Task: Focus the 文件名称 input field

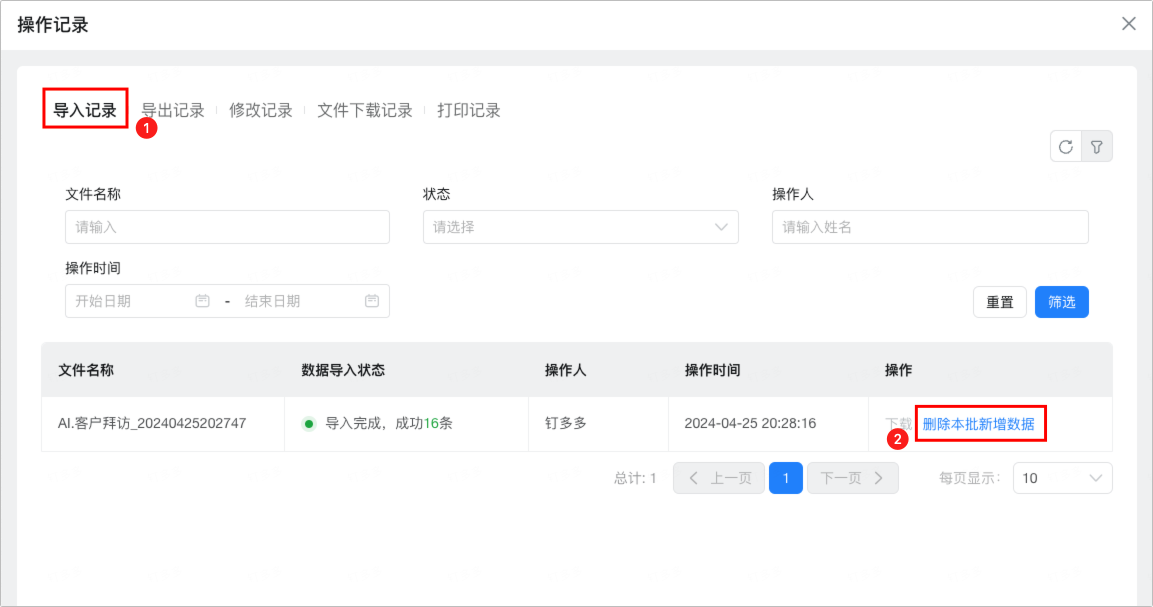Action: point(227,227)
